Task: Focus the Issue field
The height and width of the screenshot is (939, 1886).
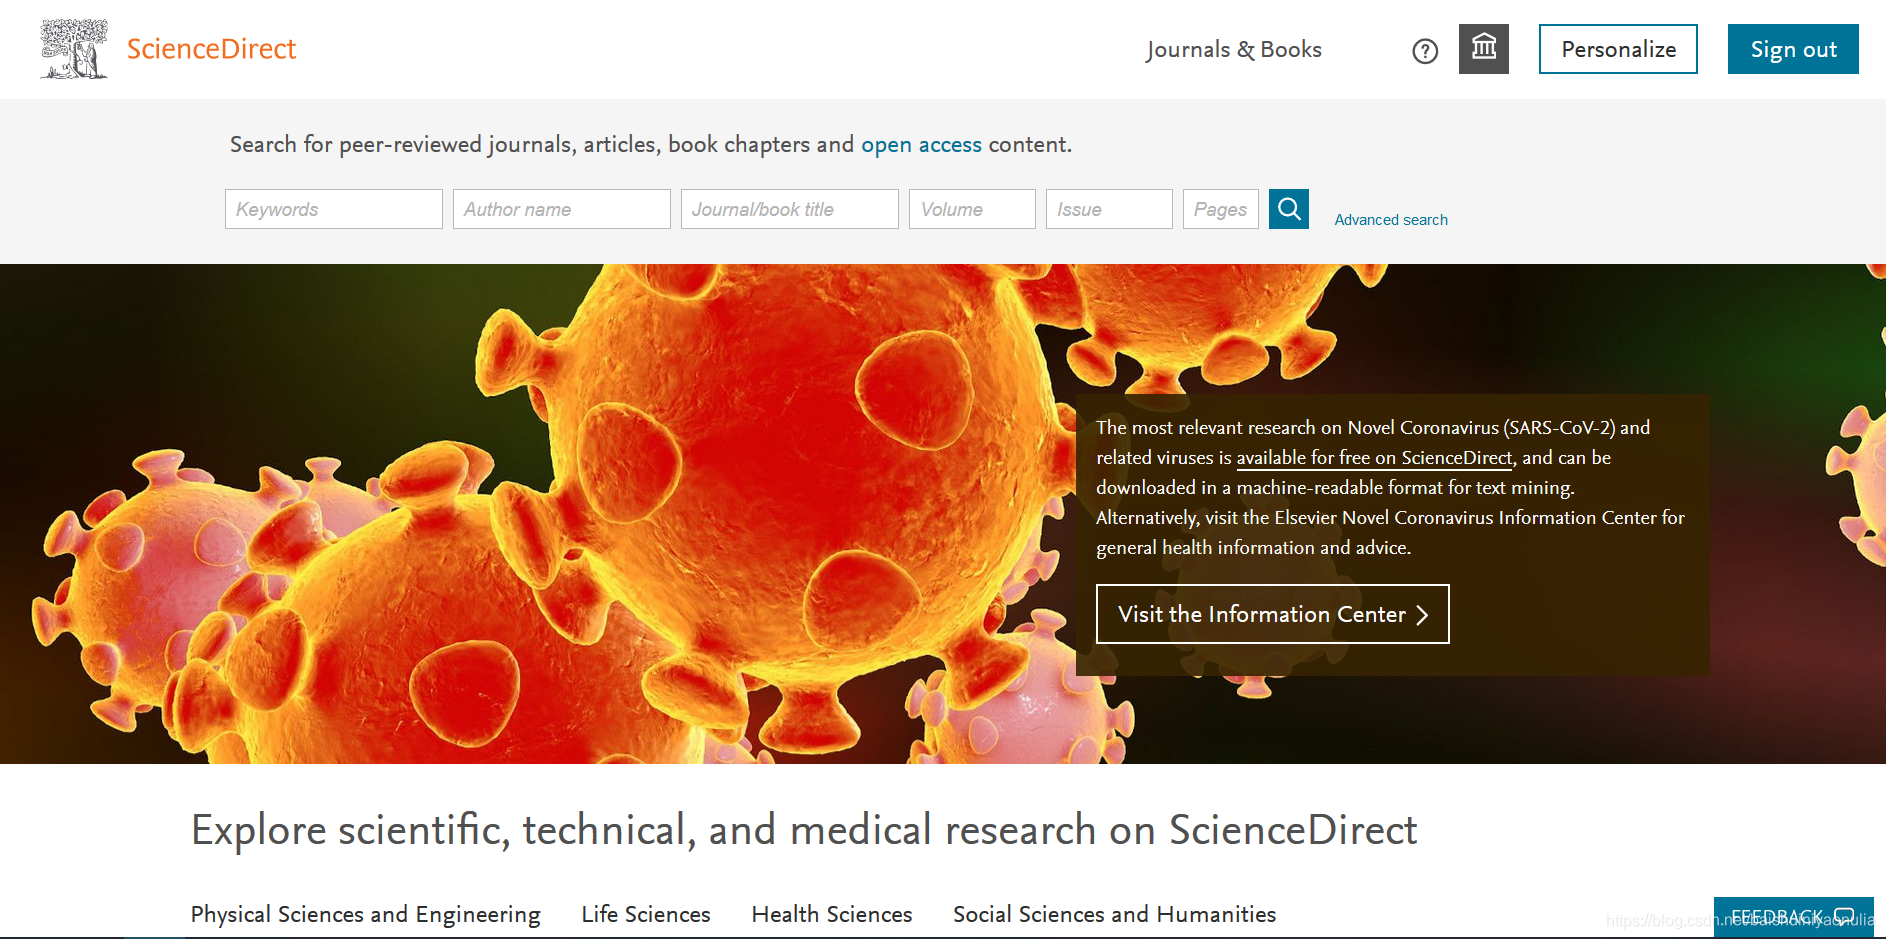Action: [x=1109, y=209]
